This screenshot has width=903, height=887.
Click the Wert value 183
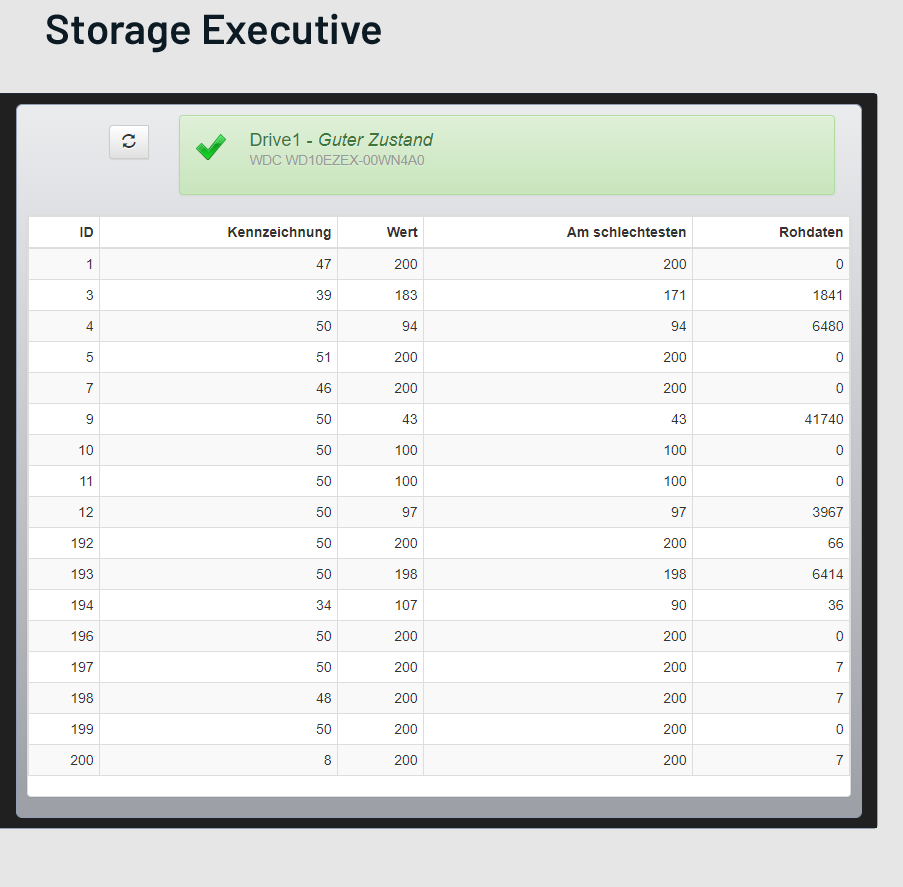[x=406, y=295]
